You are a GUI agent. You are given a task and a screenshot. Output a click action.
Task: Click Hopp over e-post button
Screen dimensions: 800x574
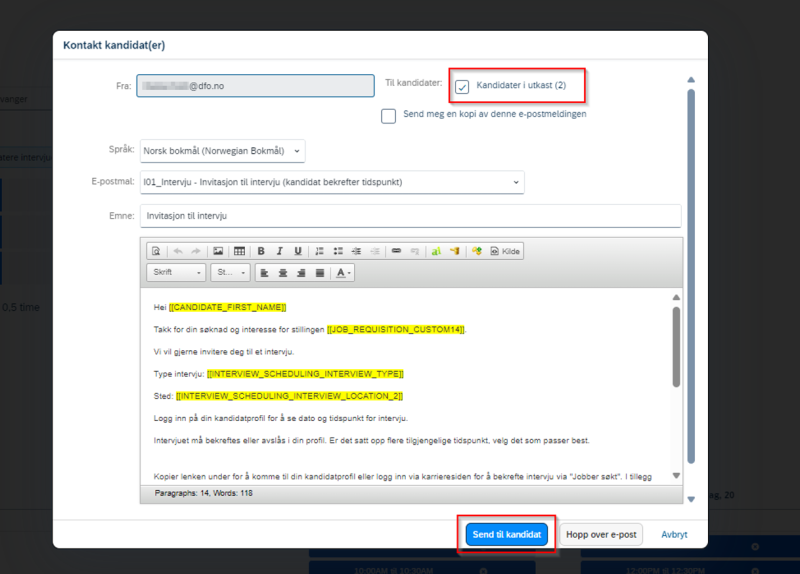point(601,534)
